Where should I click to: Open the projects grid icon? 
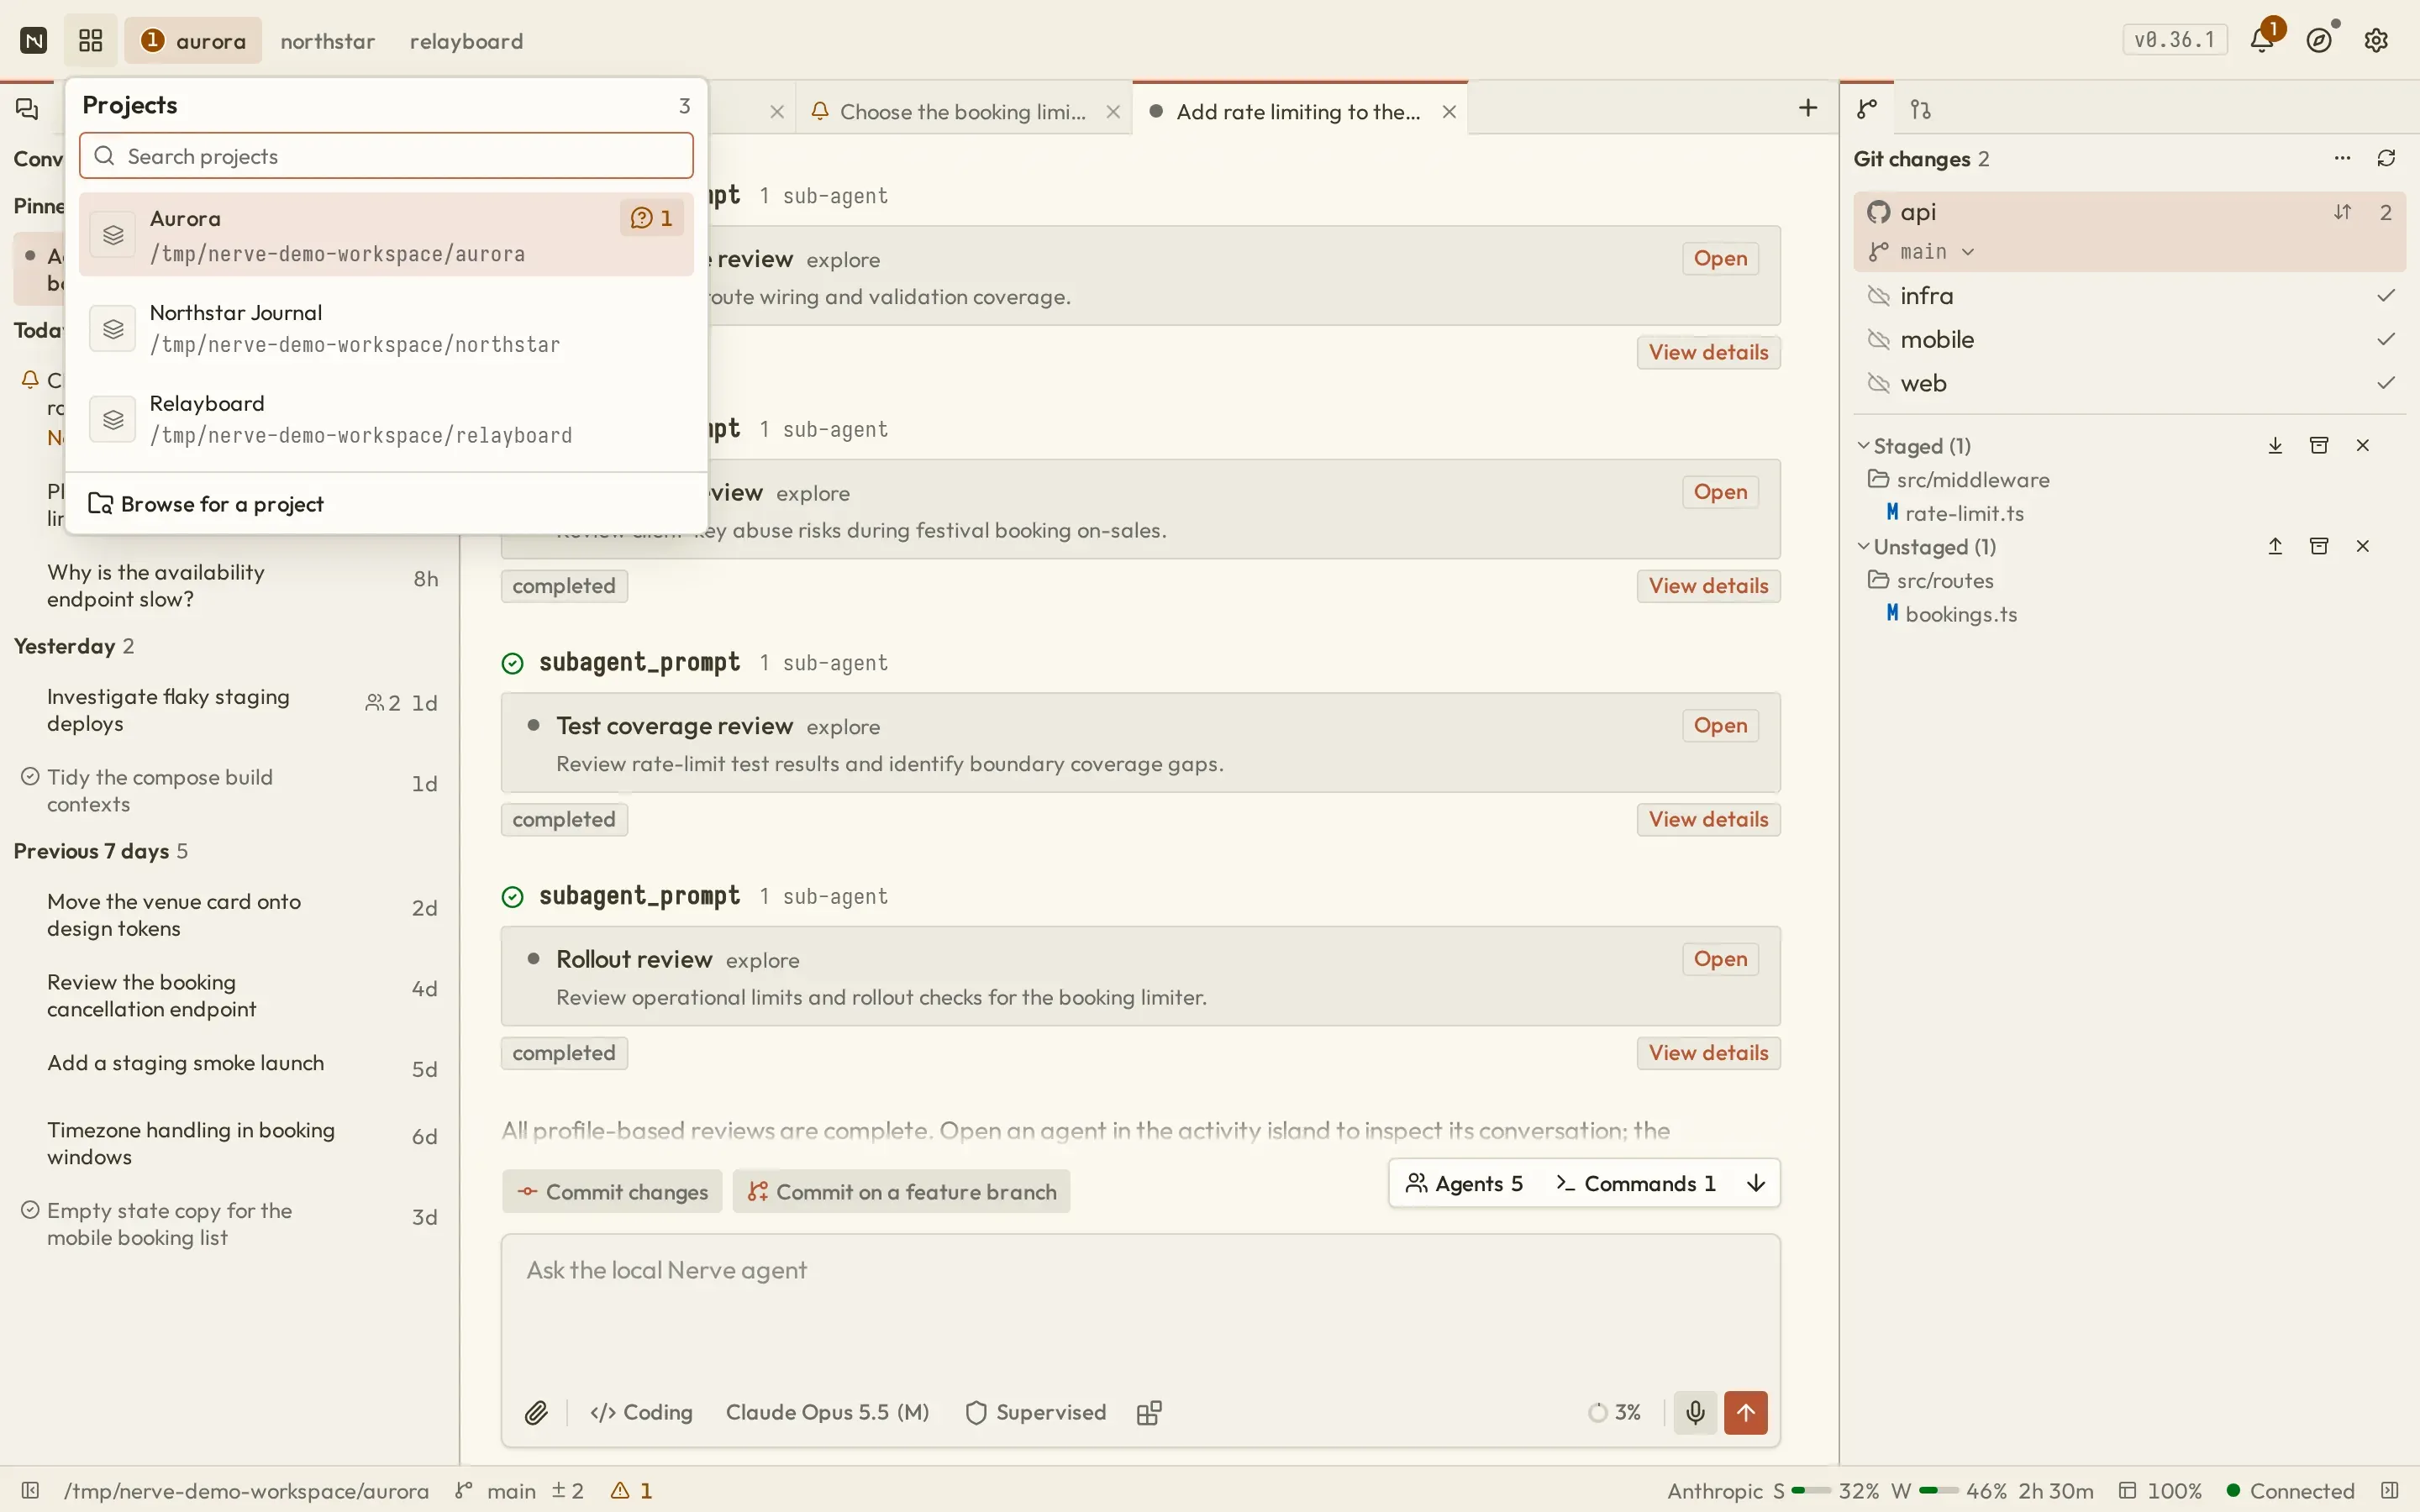[91, 40]
